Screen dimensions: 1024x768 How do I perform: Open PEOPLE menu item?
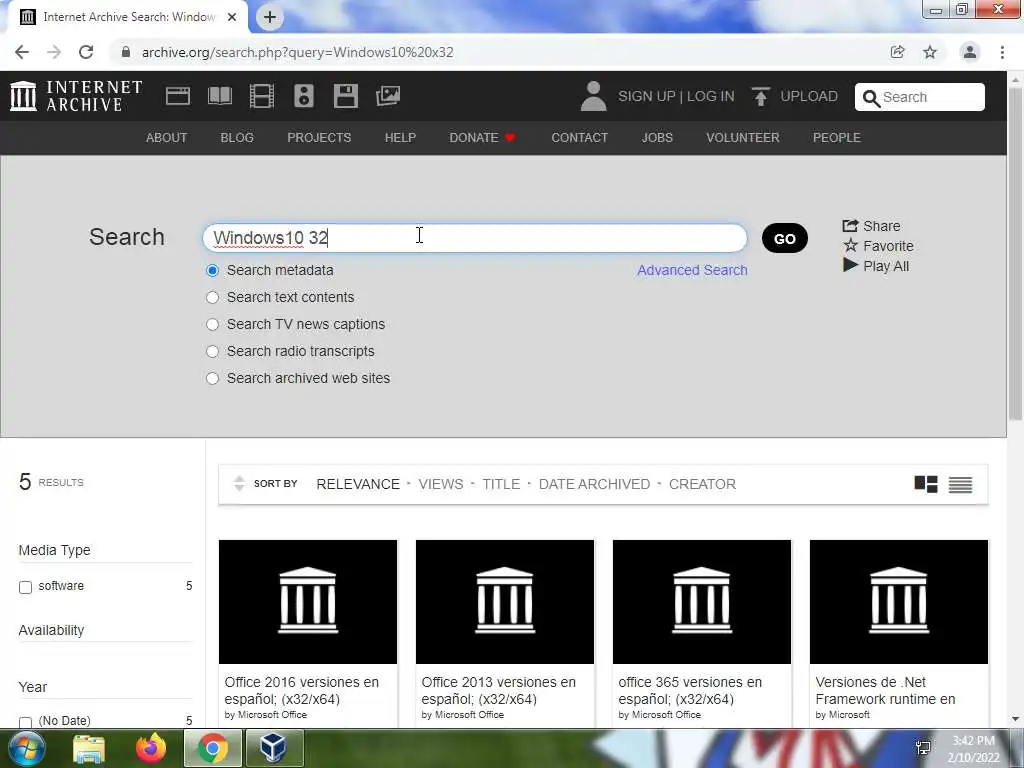[x=837, y=138]
